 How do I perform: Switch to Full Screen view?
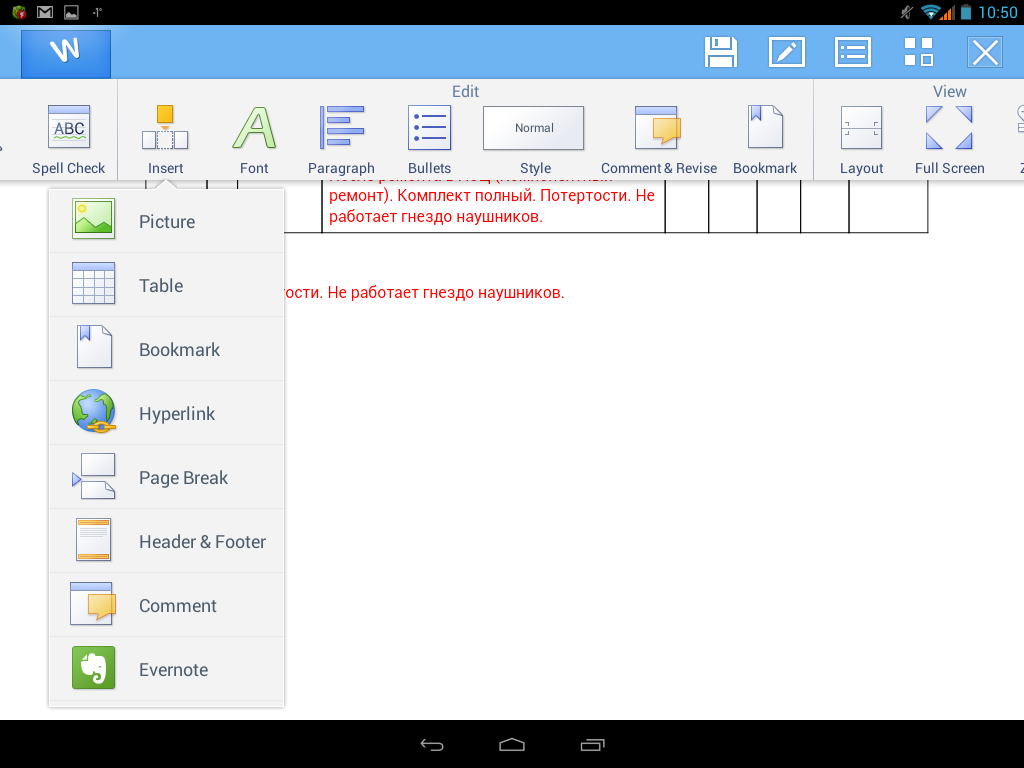coord(949,139)
